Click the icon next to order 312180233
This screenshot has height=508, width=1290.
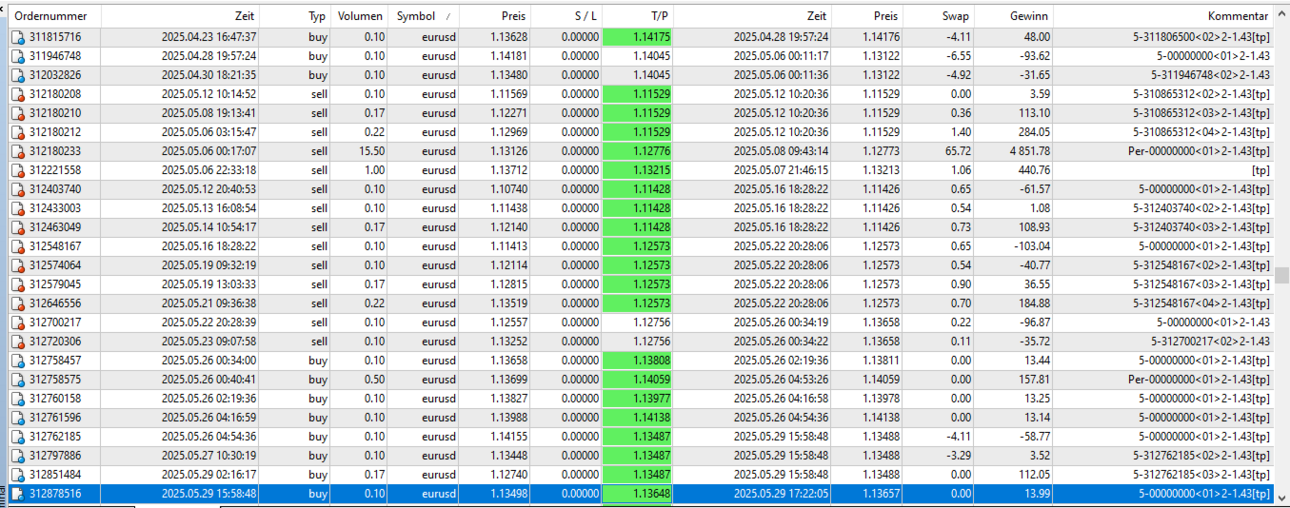click(18, 151)
